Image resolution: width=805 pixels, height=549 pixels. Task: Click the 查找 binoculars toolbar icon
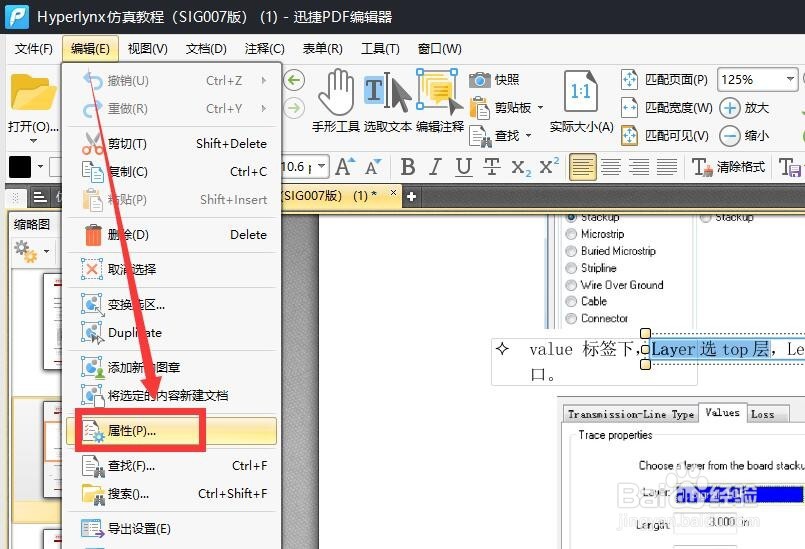481,136
